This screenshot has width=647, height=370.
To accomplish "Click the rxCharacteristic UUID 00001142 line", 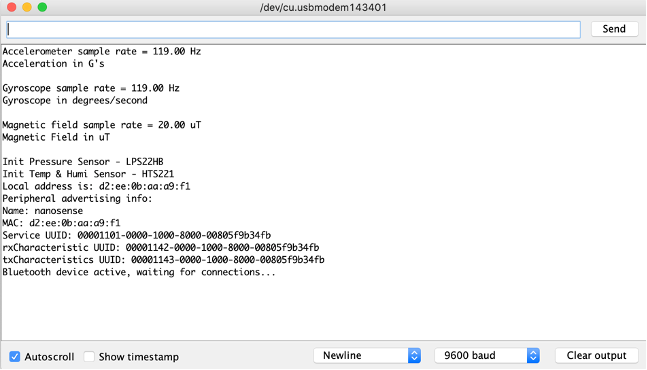I will (x=161, y=247).
